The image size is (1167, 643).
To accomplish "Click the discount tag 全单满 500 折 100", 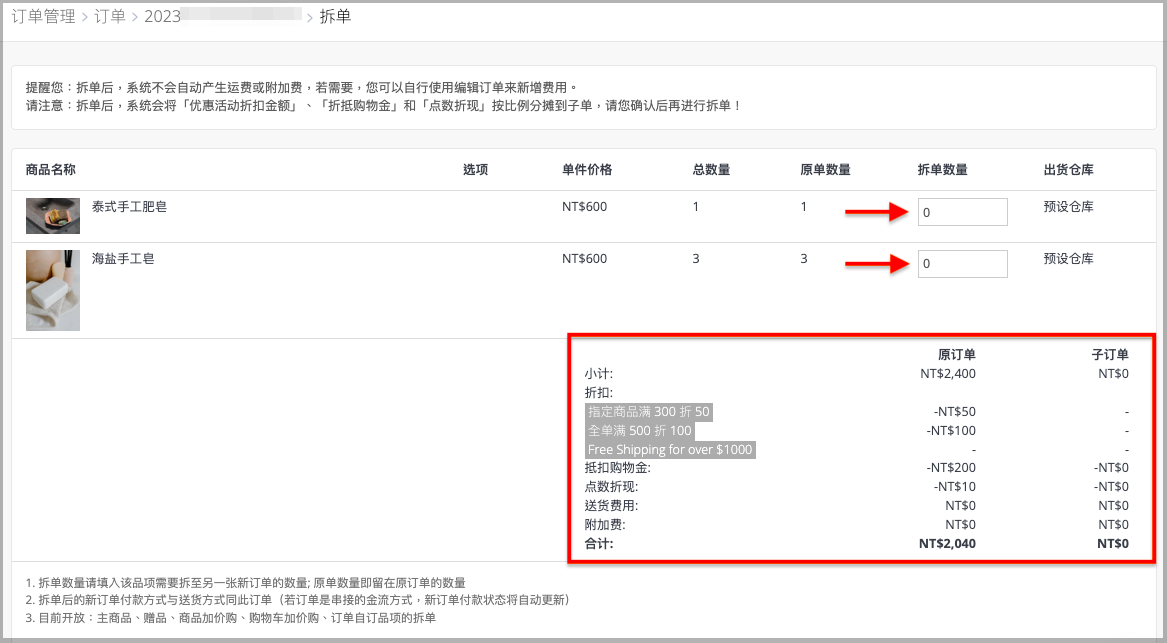I will (640, 431).
